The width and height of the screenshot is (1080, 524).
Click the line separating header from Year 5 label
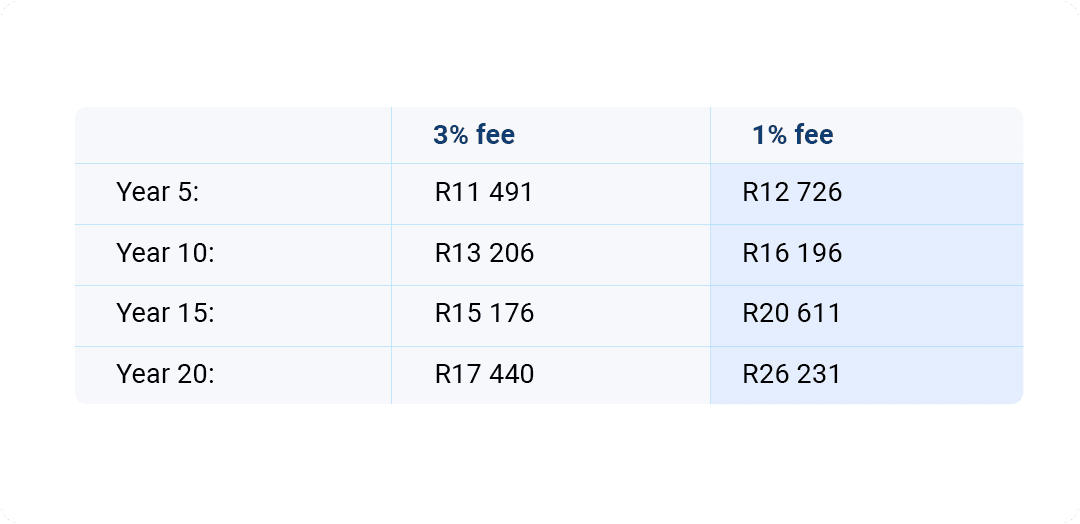point(233,163)
